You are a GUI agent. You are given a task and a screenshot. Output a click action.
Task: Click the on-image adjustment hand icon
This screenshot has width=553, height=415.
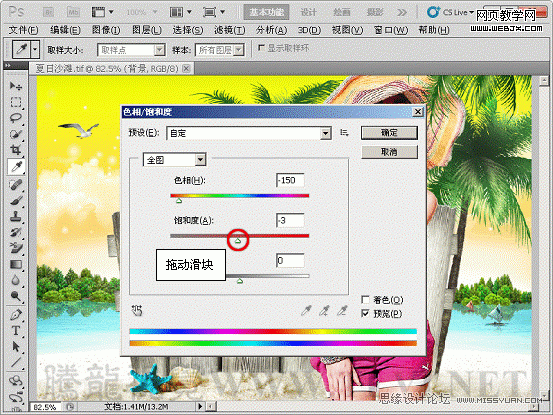pos(137,310)
